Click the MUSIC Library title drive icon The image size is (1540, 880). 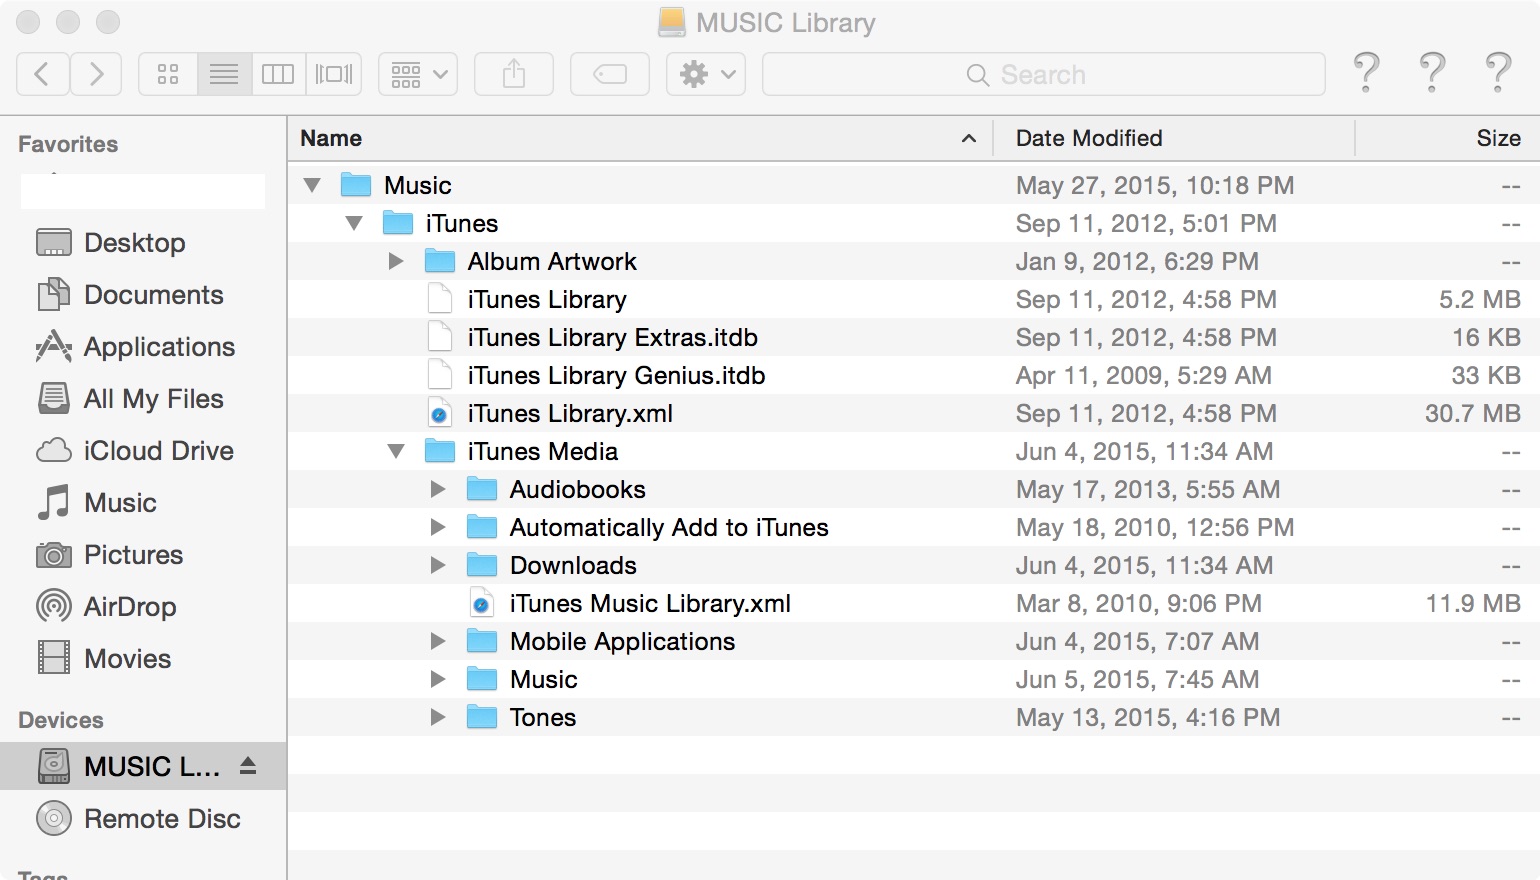coord(672,22)
